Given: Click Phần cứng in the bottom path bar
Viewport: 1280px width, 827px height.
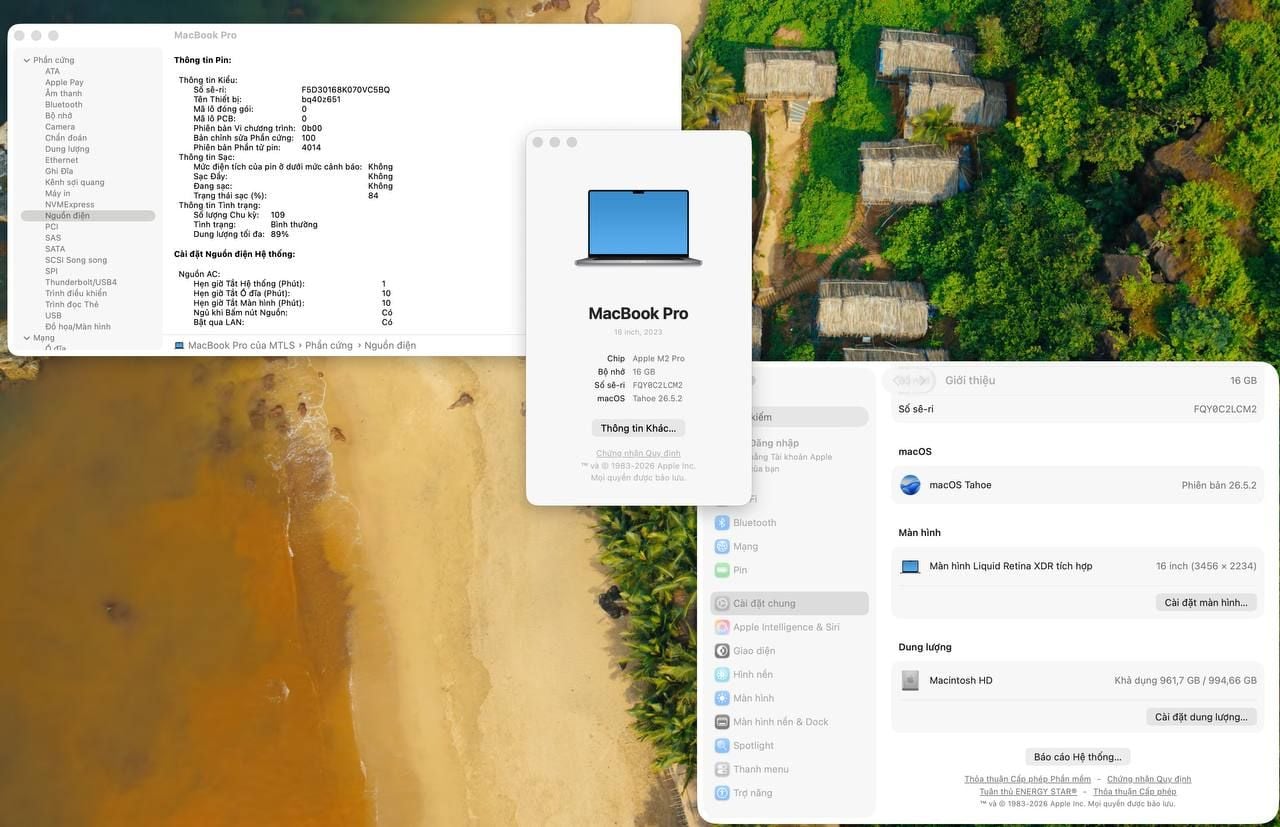Looking at the screenshot, I should coord(329,346).
